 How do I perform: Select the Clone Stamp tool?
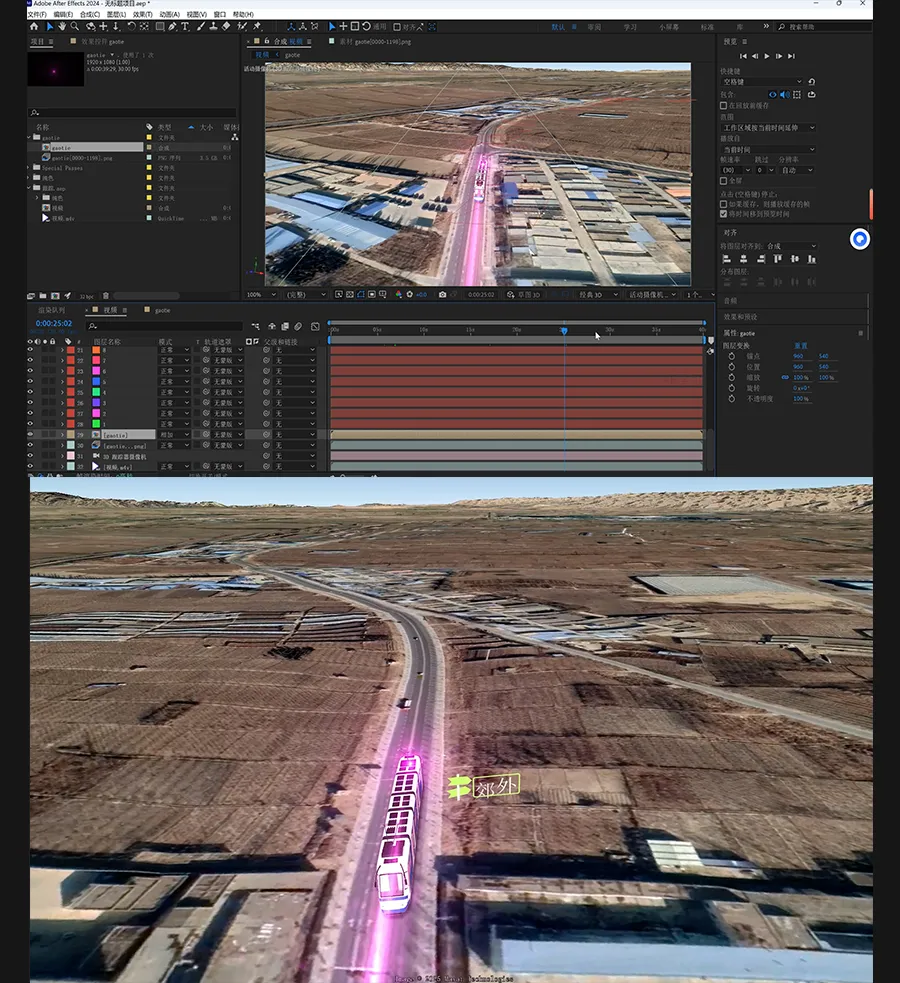pyautogui.click(x=213, y=26)
